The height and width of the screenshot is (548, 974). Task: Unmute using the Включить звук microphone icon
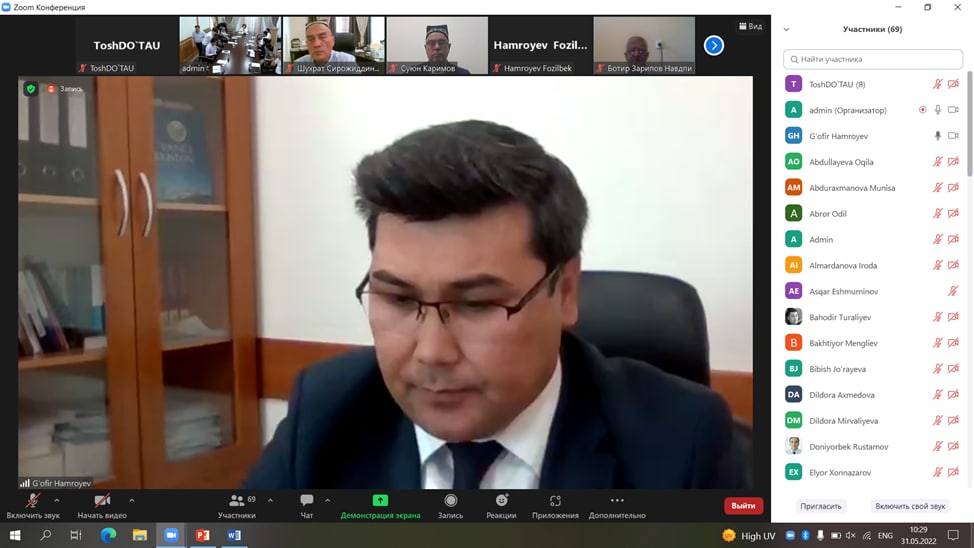coord(32,500)
